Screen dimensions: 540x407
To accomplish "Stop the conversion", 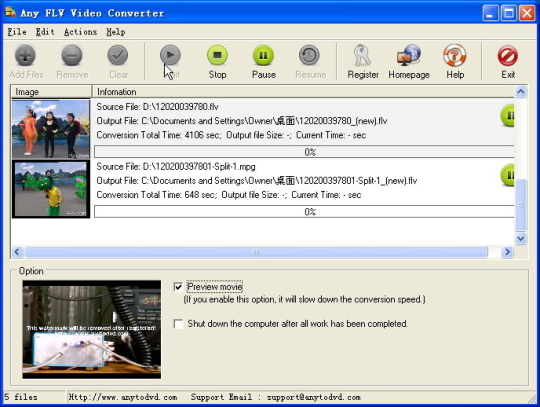I will coord(217,55).
